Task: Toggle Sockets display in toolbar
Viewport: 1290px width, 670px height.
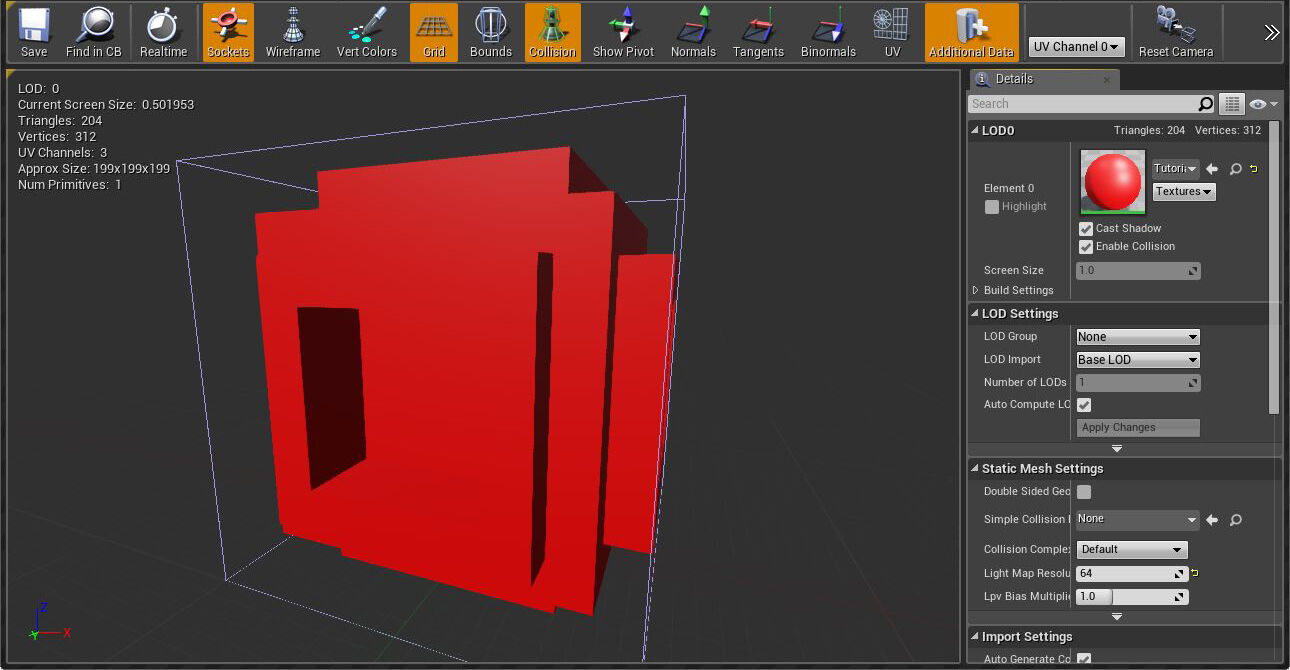Action: click(228, 32)
